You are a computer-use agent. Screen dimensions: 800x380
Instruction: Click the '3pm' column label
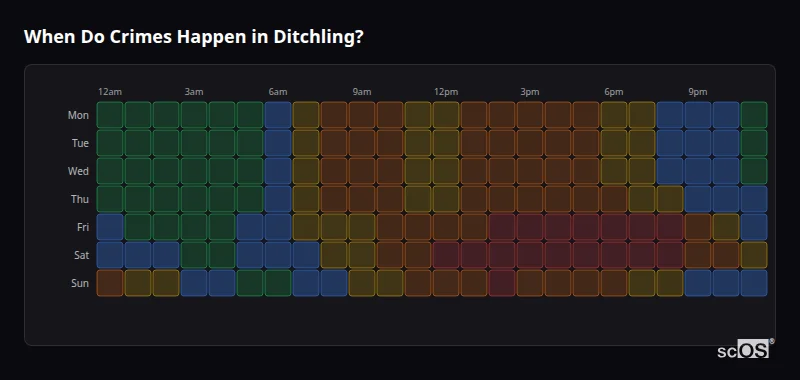530,92
